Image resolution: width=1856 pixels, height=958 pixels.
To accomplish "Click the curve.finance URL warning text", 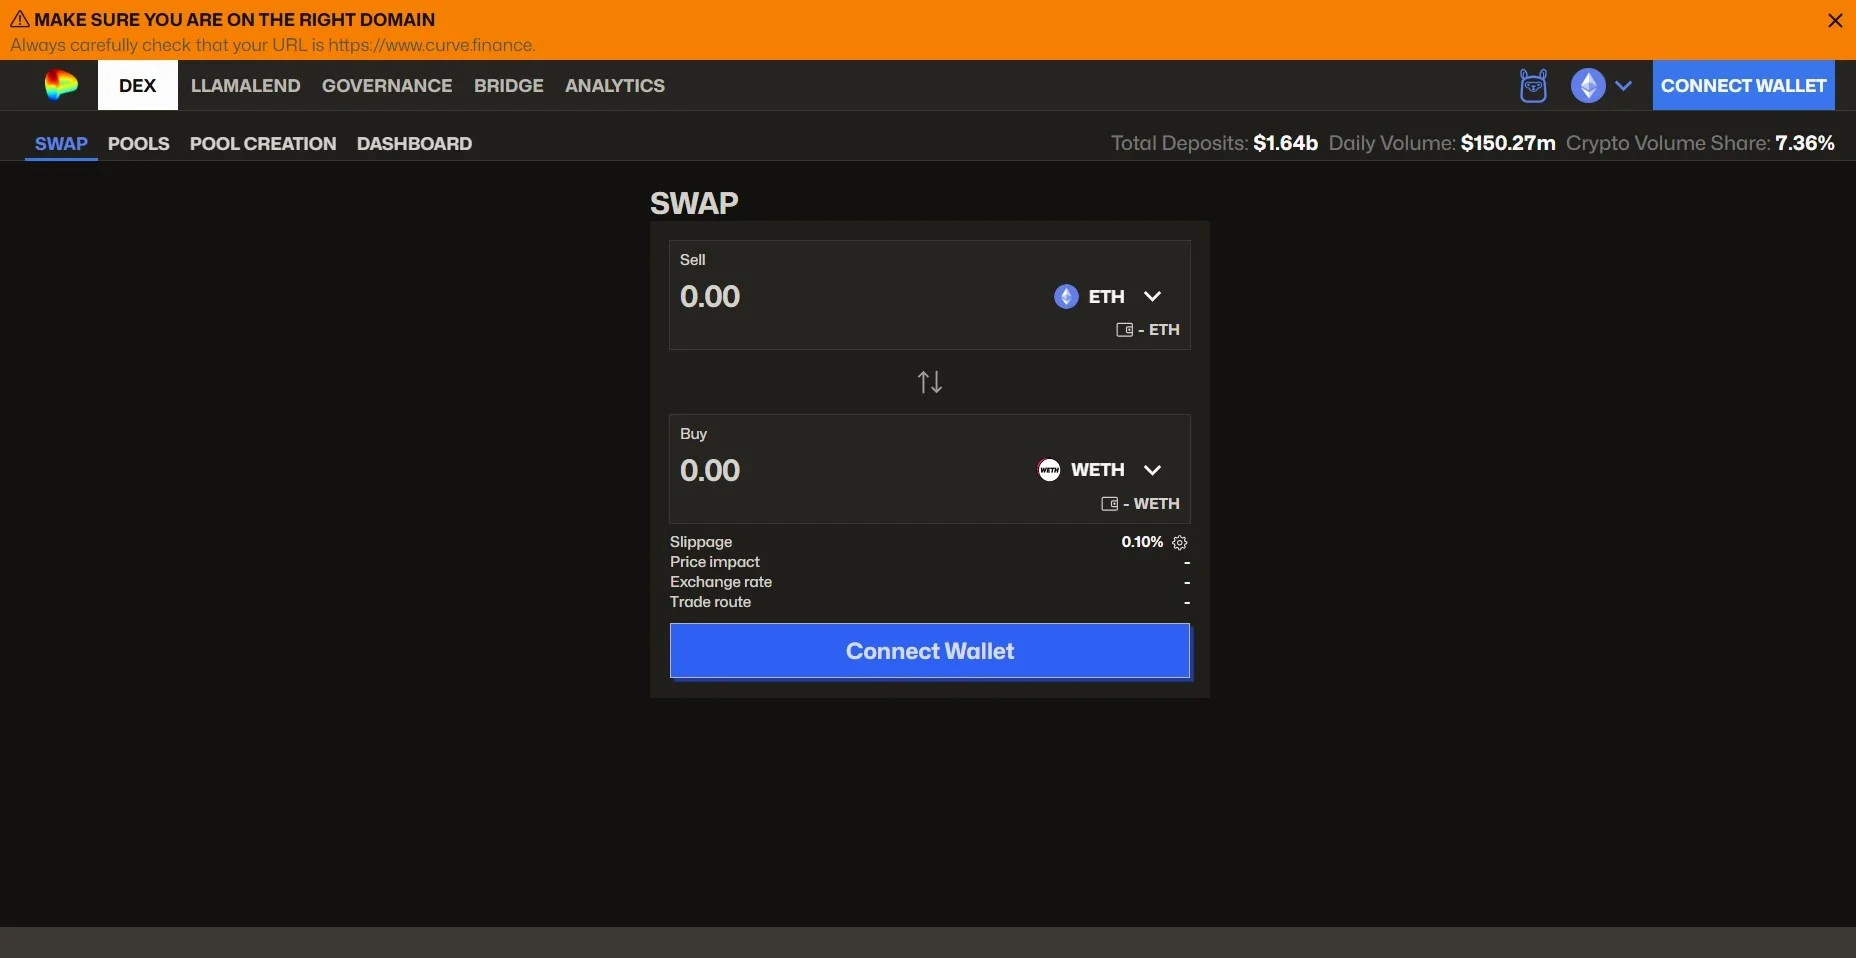I will tap(273, 45).
